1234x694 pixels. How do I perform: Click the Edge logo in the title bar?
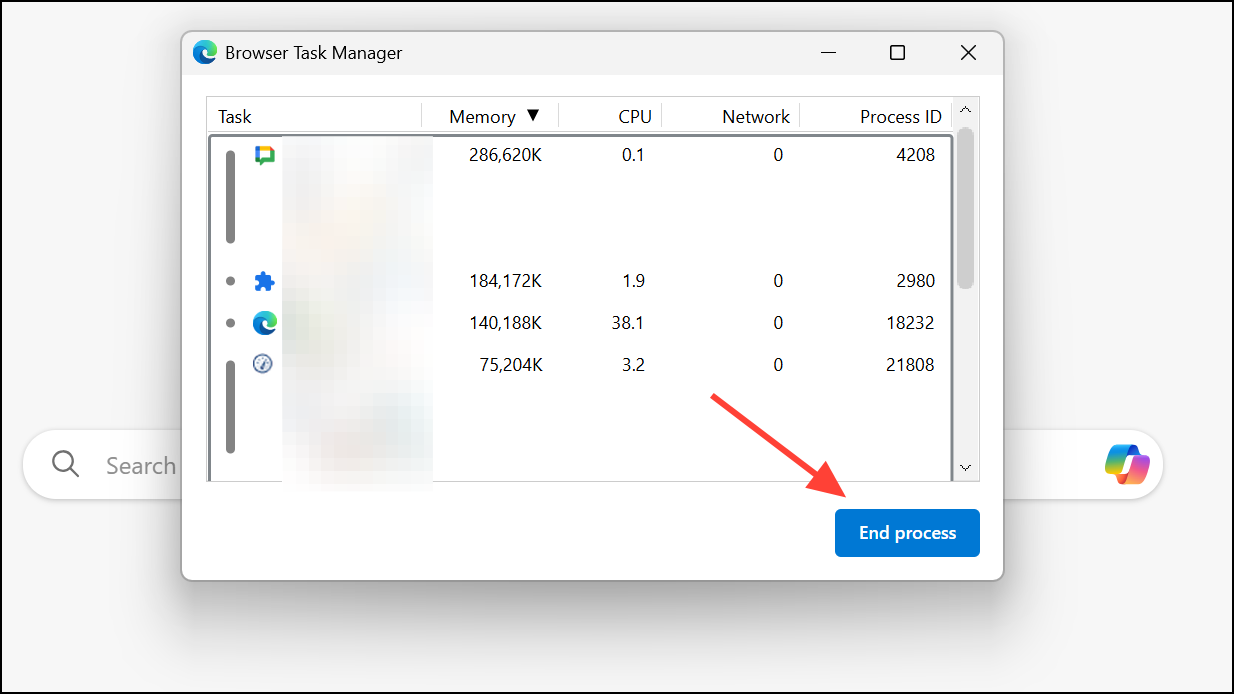(205, 53)
